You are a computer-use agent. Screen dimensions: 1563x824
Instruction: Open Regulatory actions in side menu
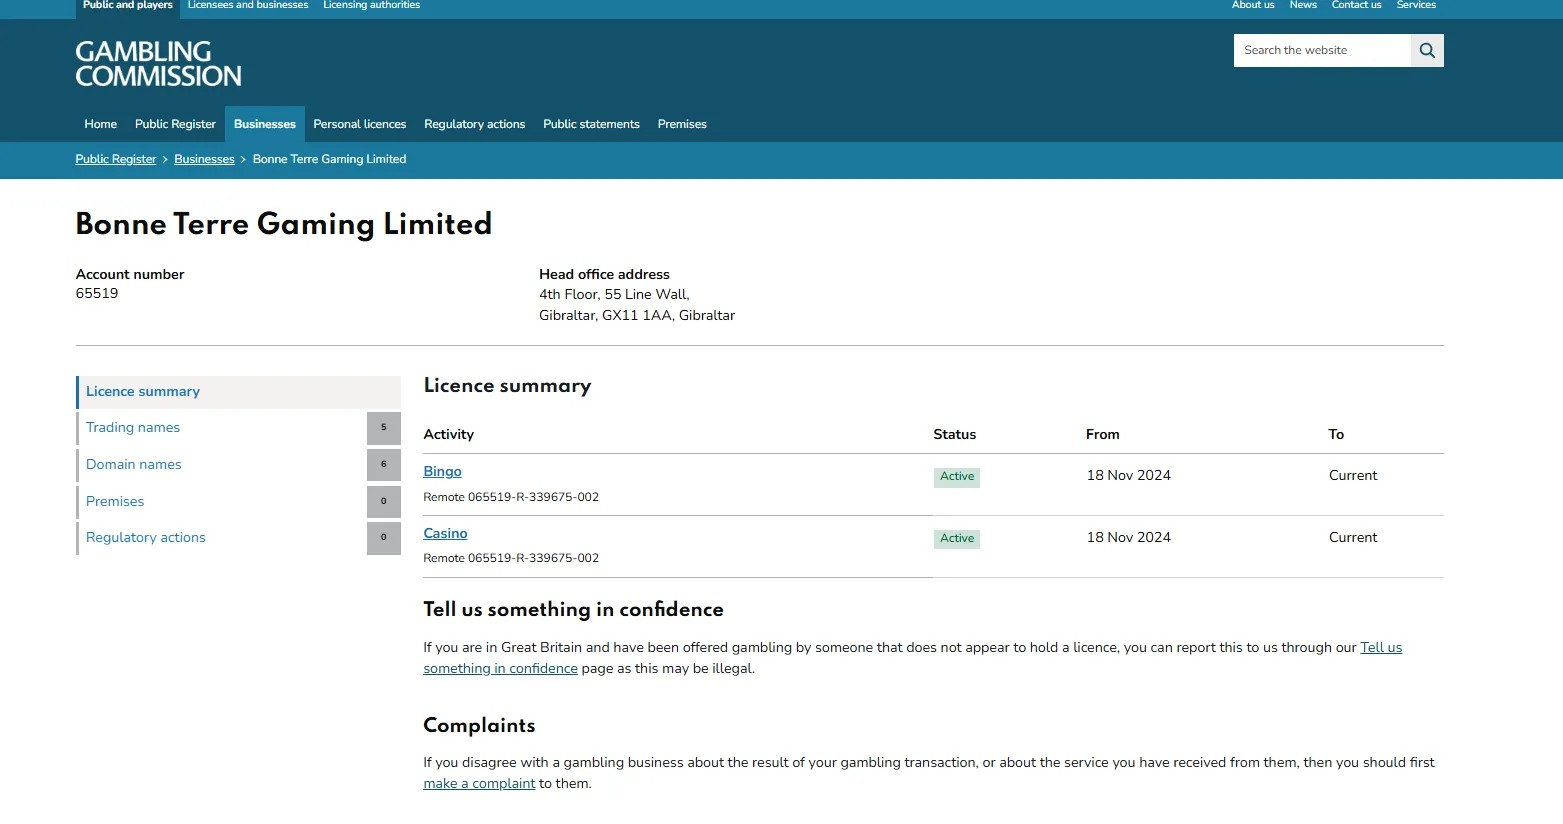coord(146,538)
